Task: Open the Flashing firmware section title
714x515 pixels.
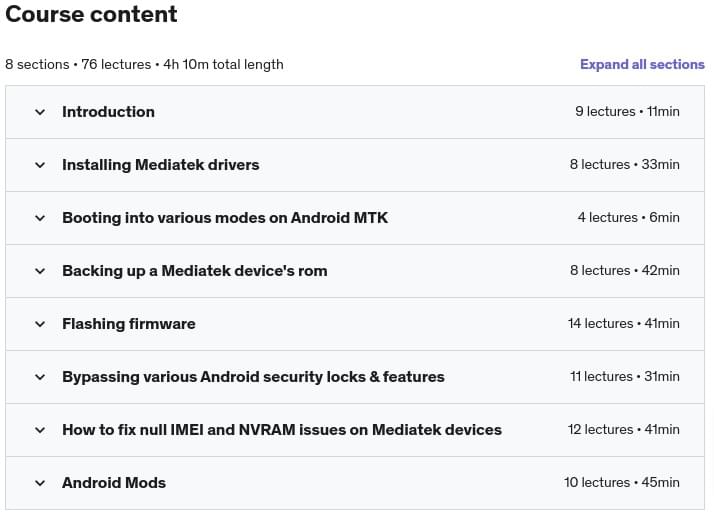Action: [x=129, y=324]
